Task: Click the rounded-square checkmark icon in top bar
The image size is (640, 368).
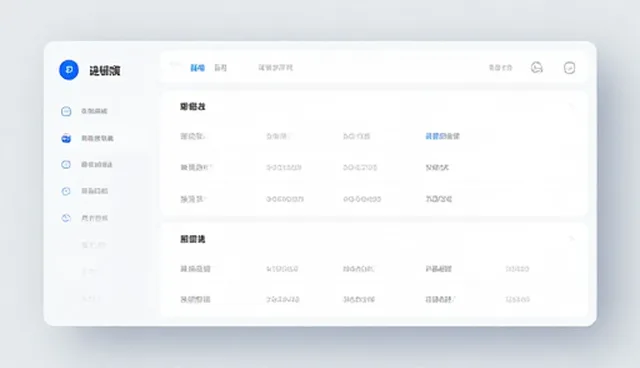Action: click(569, 68)
